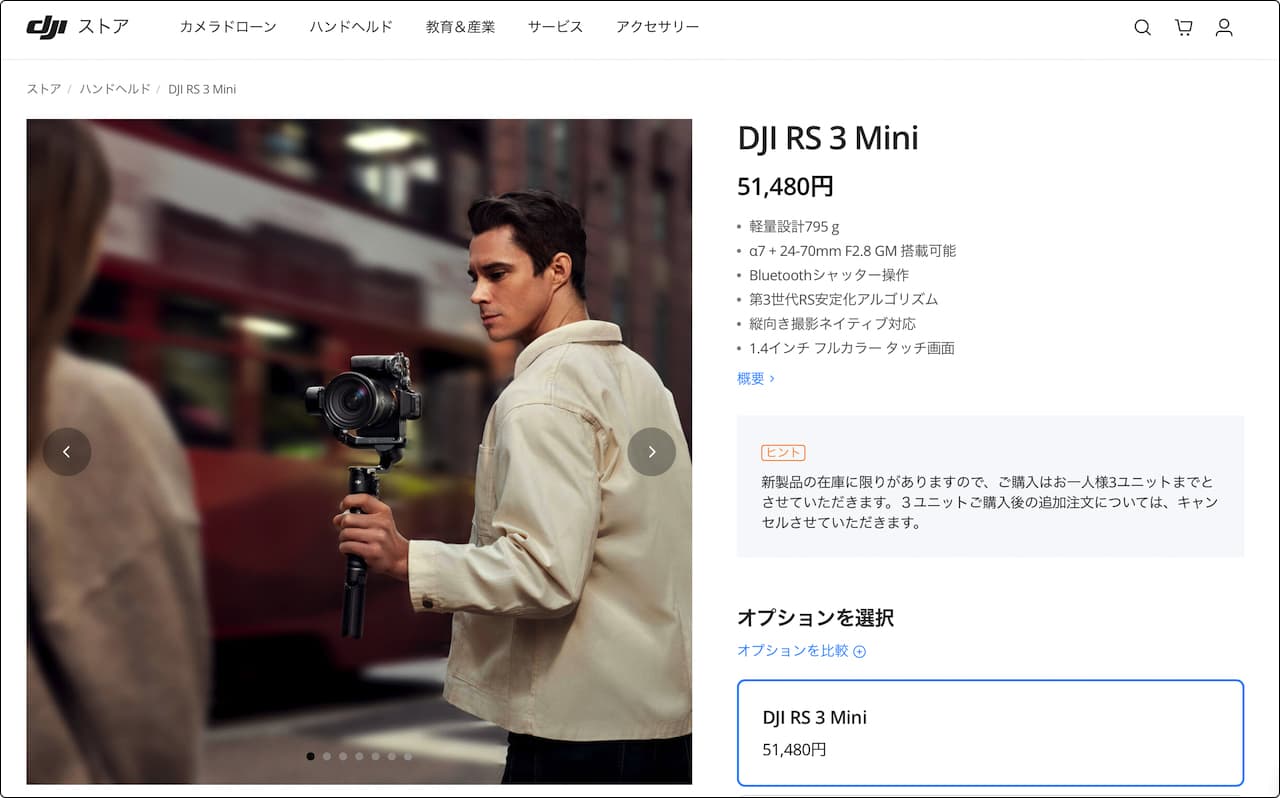Go to ストア link beside DJI logo

pyautogui.click(x=103, y=27)
